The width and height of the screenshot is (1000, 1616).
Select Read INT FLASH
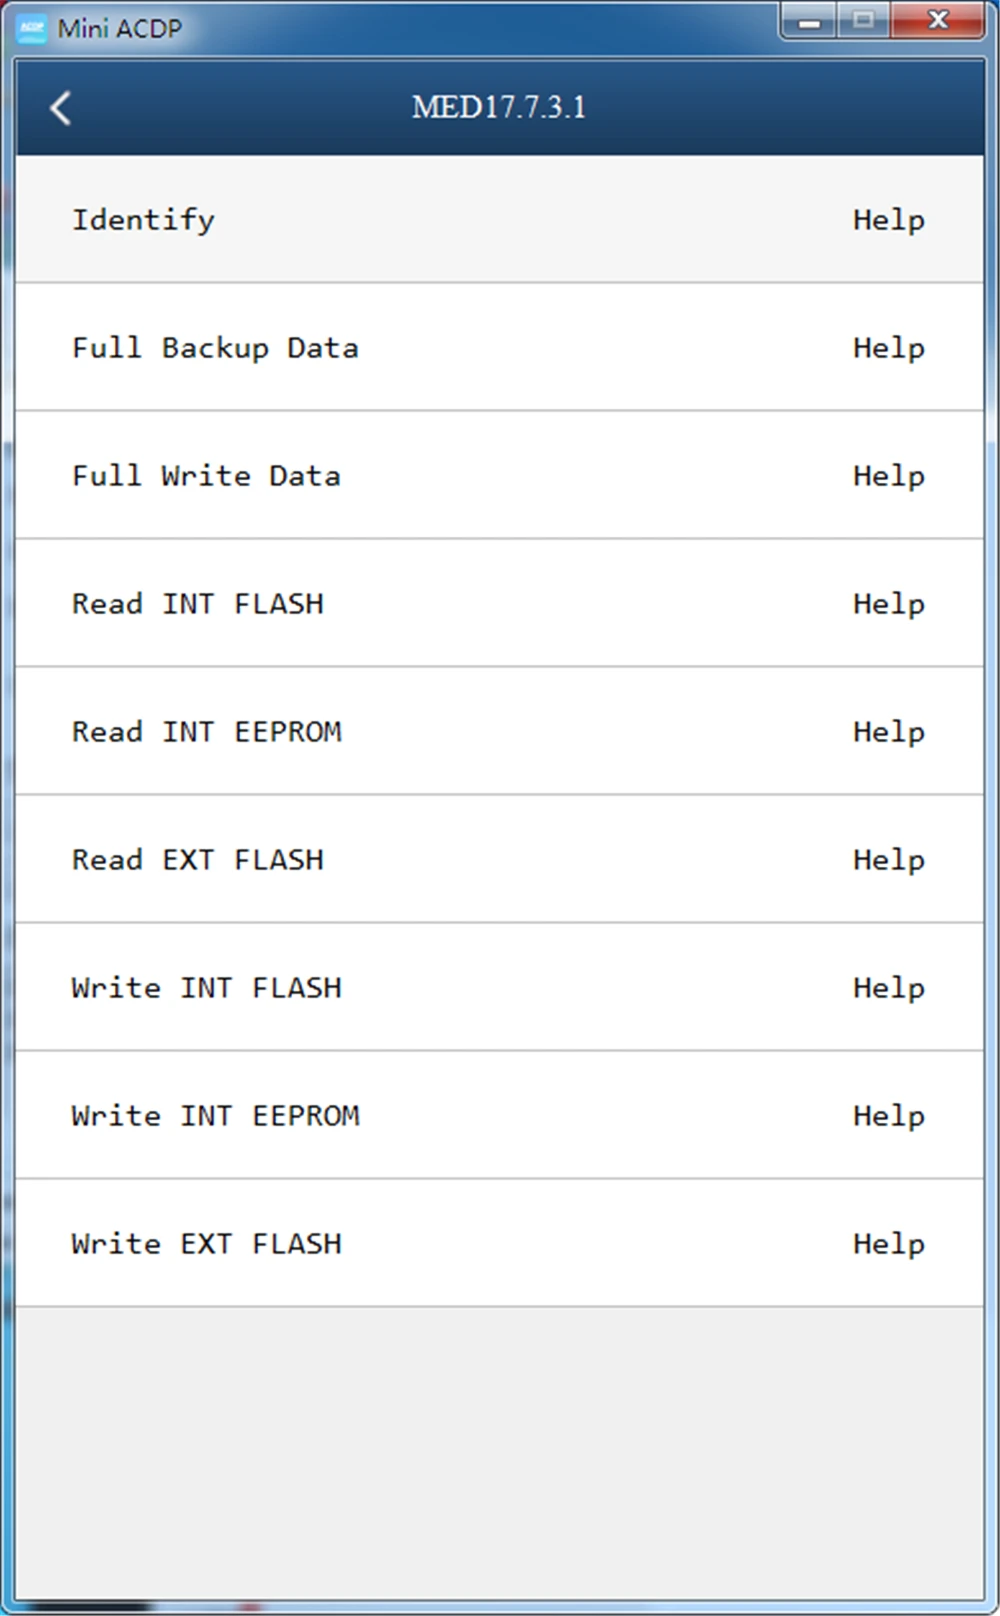click(x=198, y=604)
